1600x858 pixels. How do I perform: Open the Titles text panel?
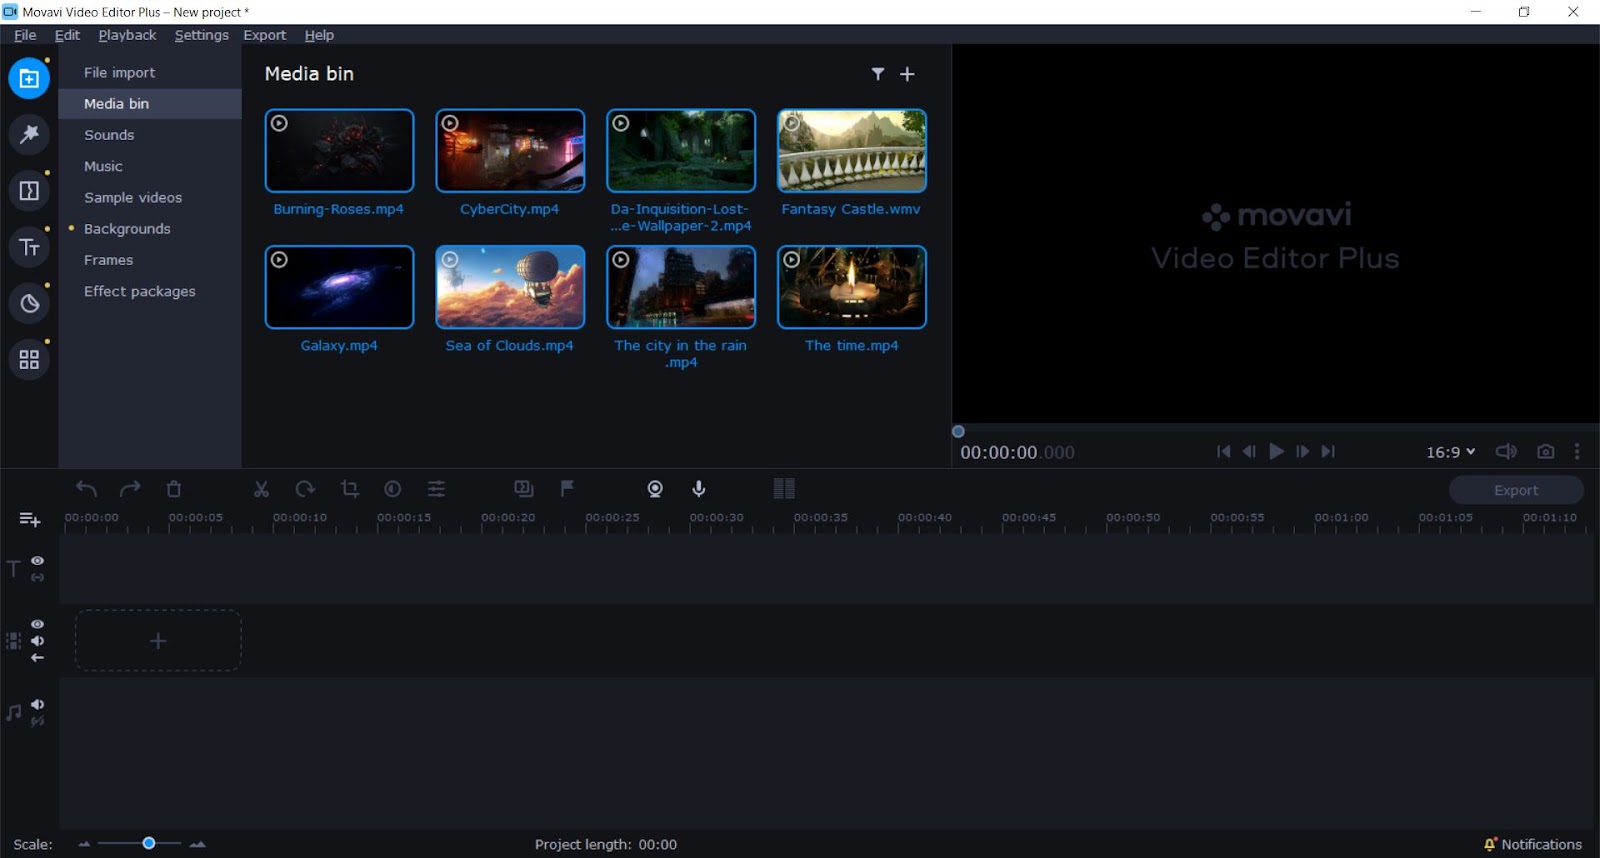coord(29,247)
